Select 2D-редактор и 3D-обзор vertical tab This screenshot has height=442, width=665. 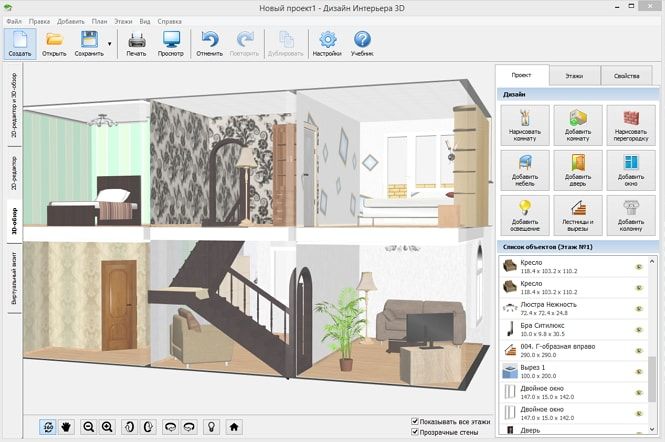click(x=14, y=105)
